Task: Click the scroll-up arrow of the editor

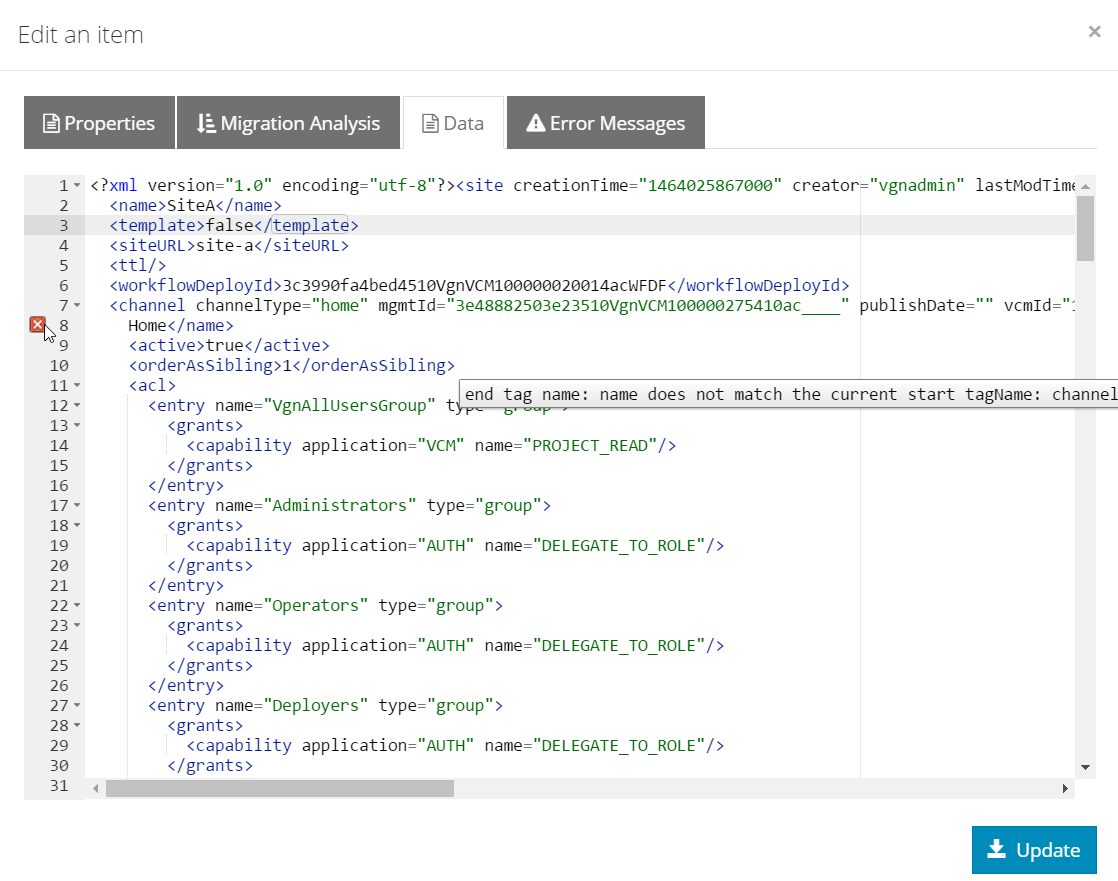Action: (1085, 186)
